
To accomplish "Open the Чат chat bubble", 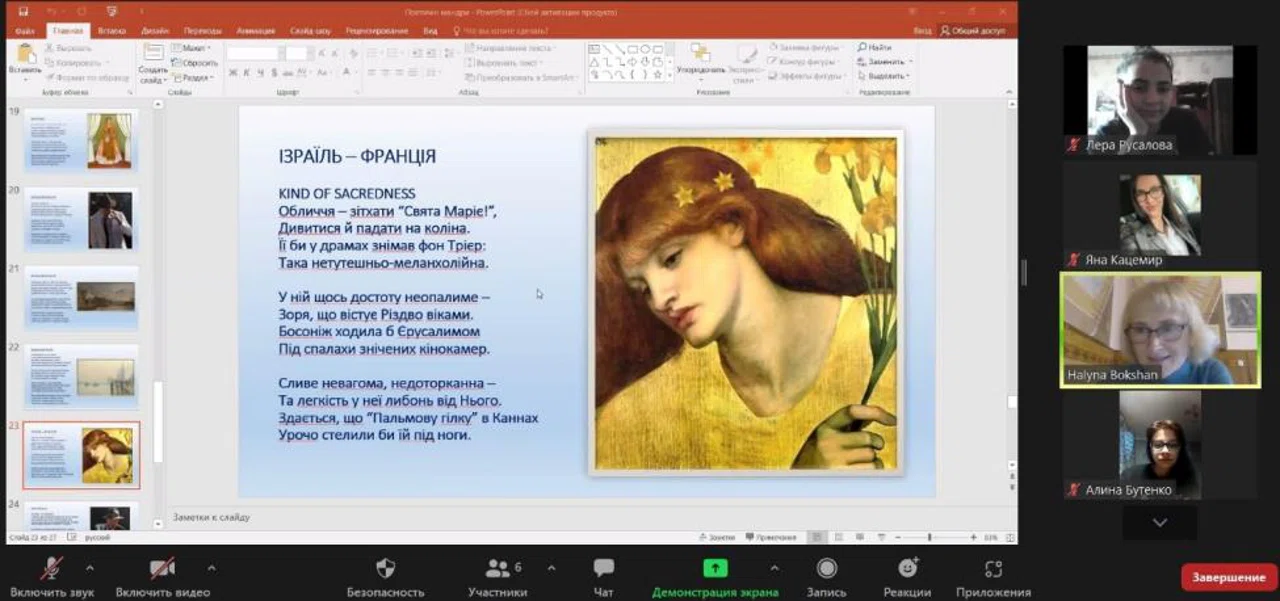I will pos(604,568).
